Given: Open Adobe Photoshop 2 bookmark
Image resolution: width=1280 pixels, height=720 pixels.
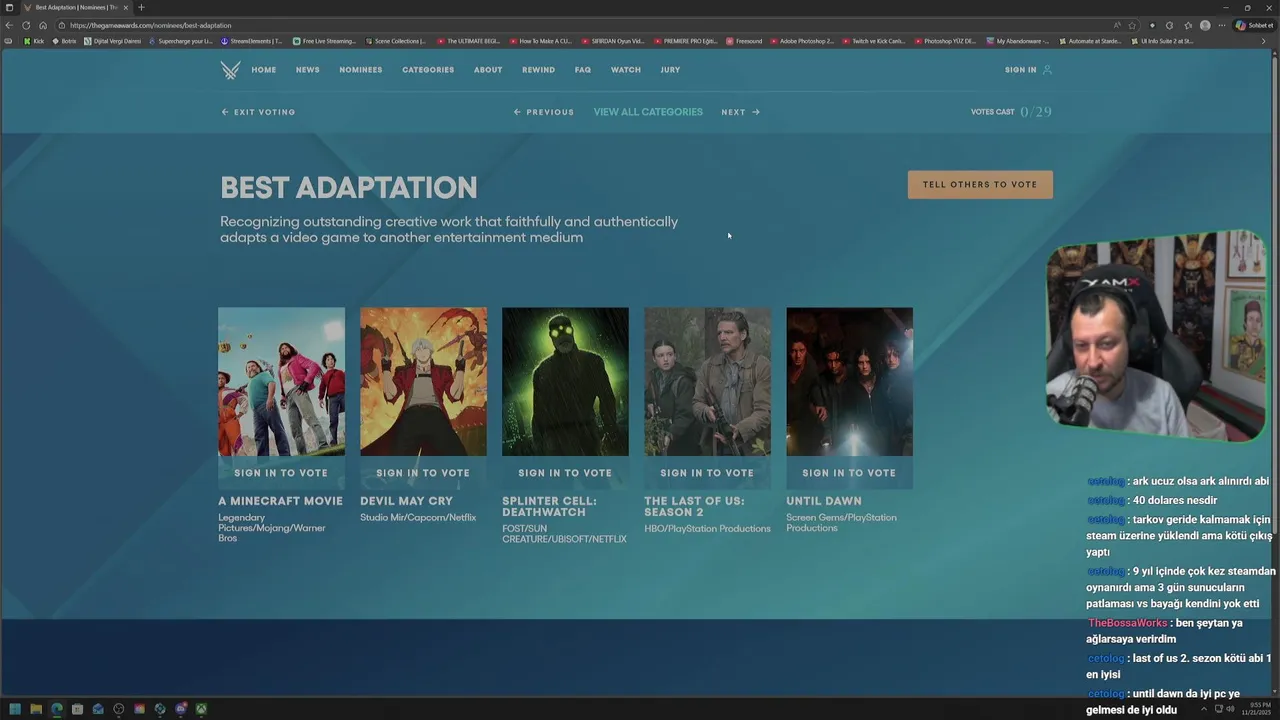Looking at the screenshot, I should [x=802, y=41].
